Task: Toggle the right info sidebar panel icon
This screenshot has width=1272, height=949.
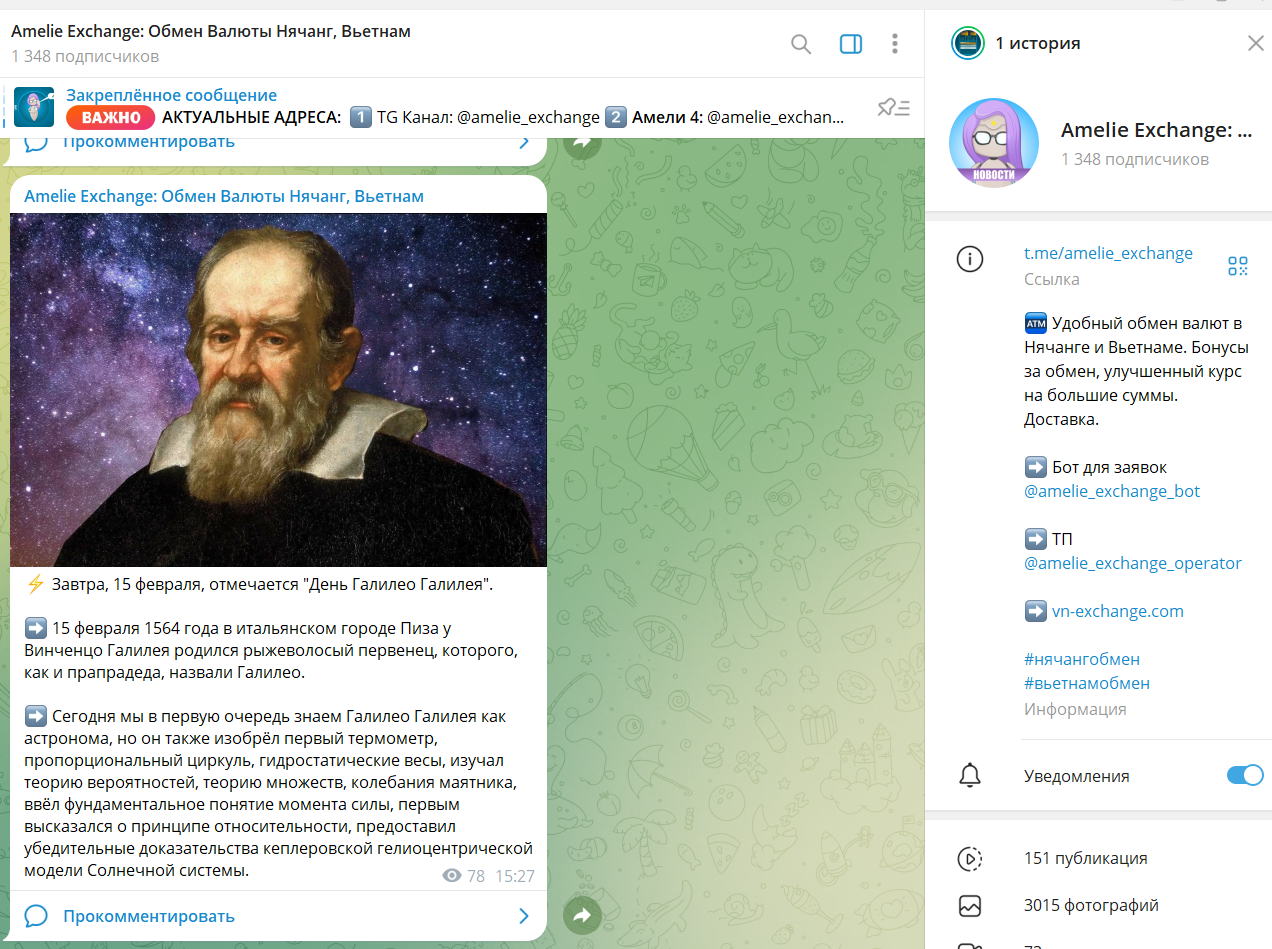Action: click(x=851, y=44)
